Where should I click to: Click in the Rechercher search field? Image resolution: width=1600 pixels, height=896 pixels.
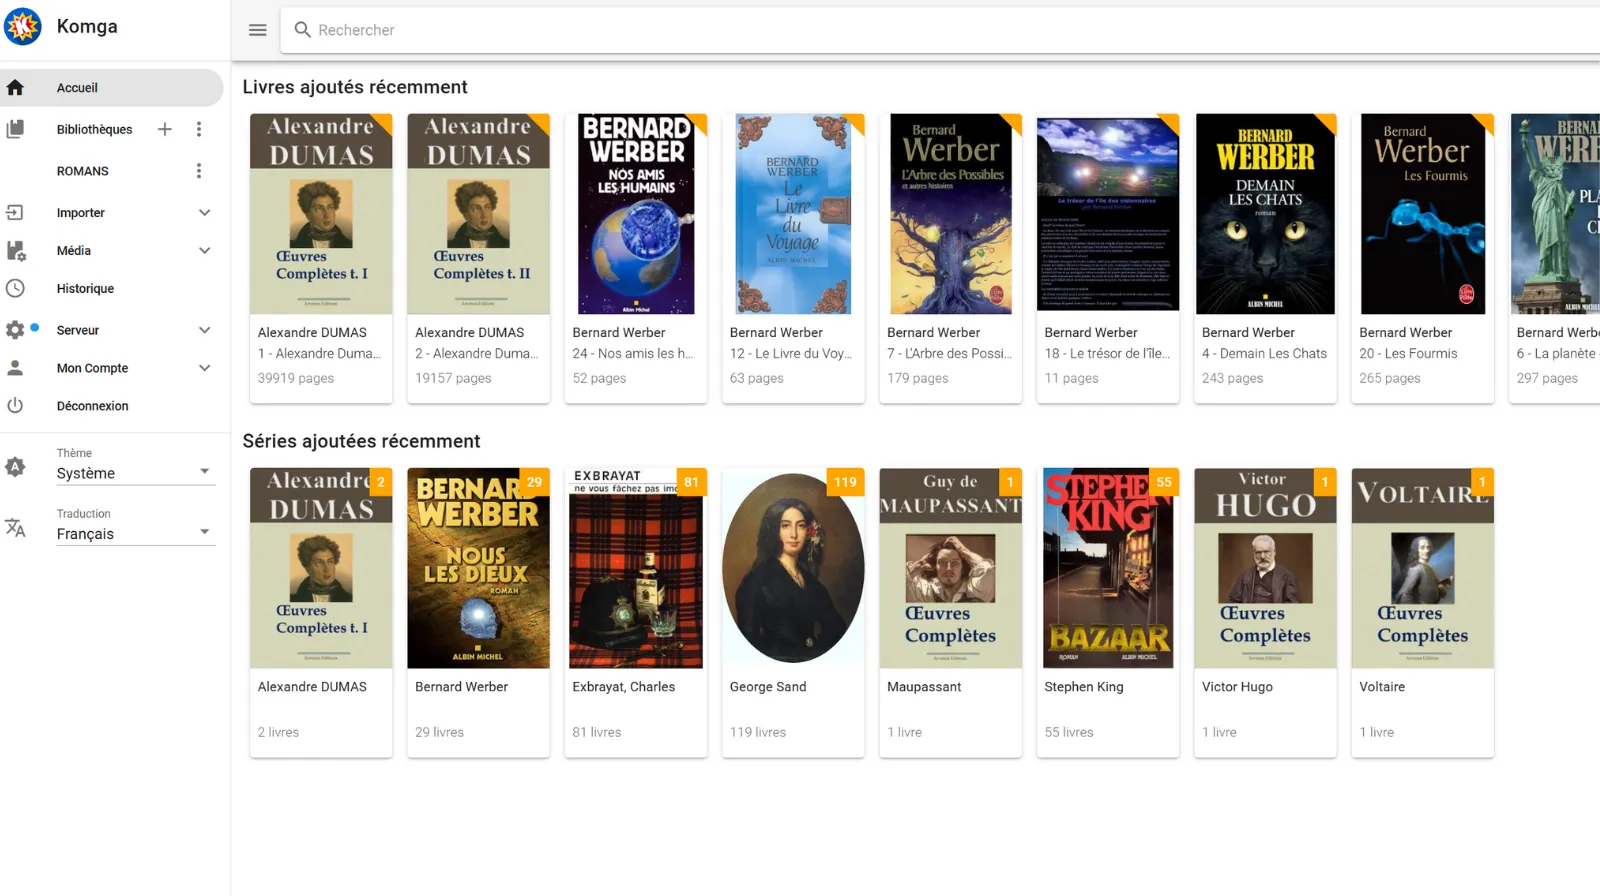[x=900, y=30]
